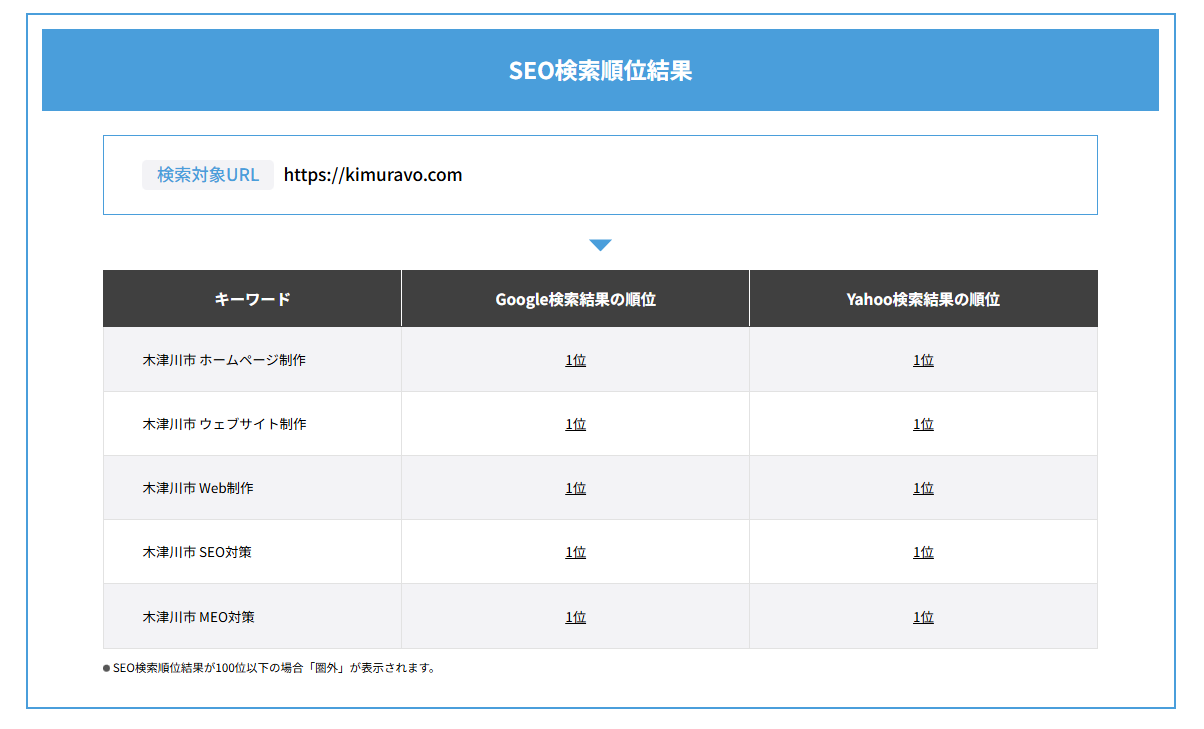Click the blue downward arrow below the URL box

click(600, 243)
